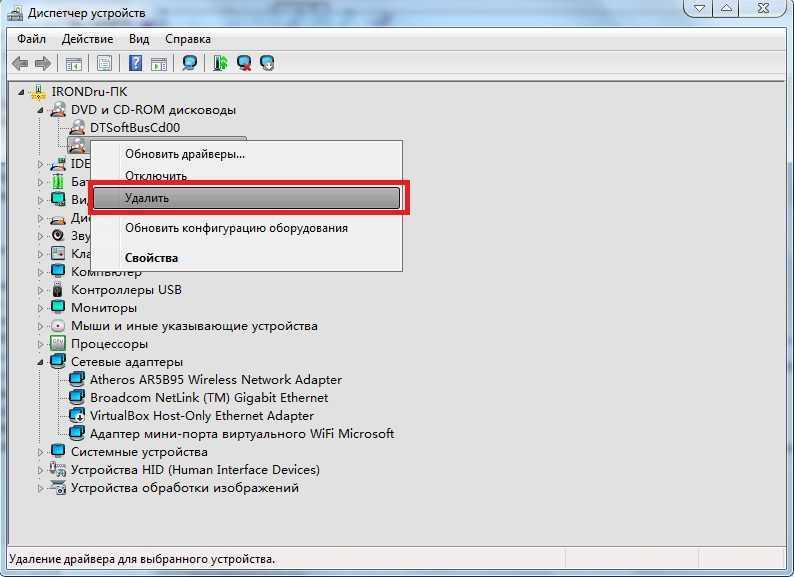Collapse the IRONDru-ПК root node
The image size is (794, 577).
pos(21,92)
